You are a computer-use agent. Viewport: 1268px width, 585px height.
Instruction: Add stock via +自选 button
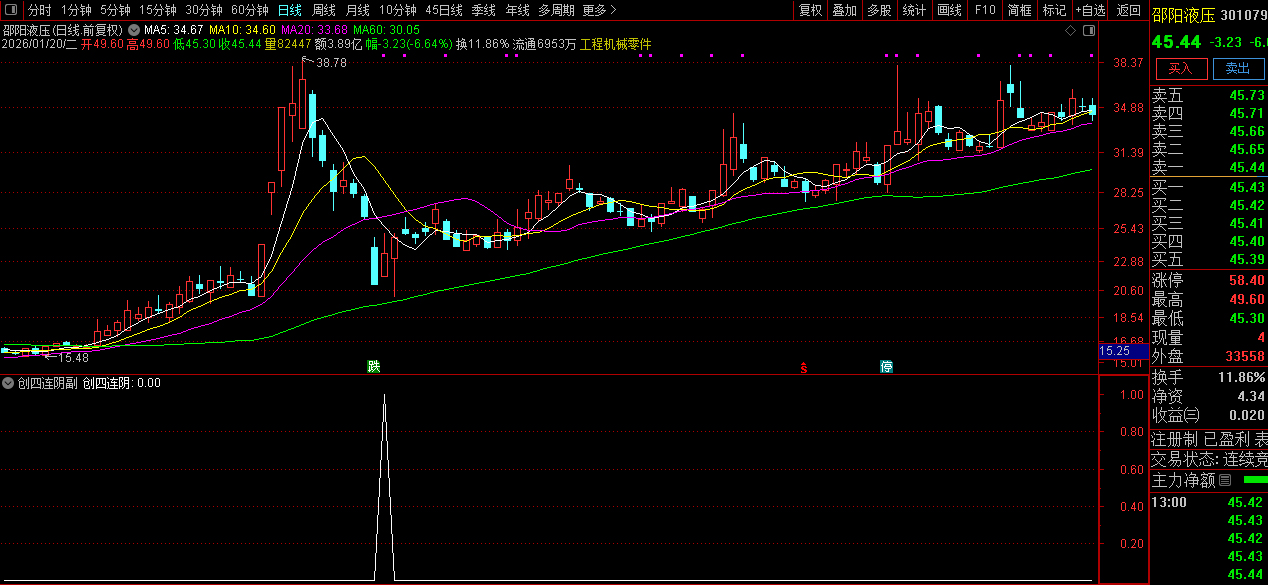(1091, 10)
